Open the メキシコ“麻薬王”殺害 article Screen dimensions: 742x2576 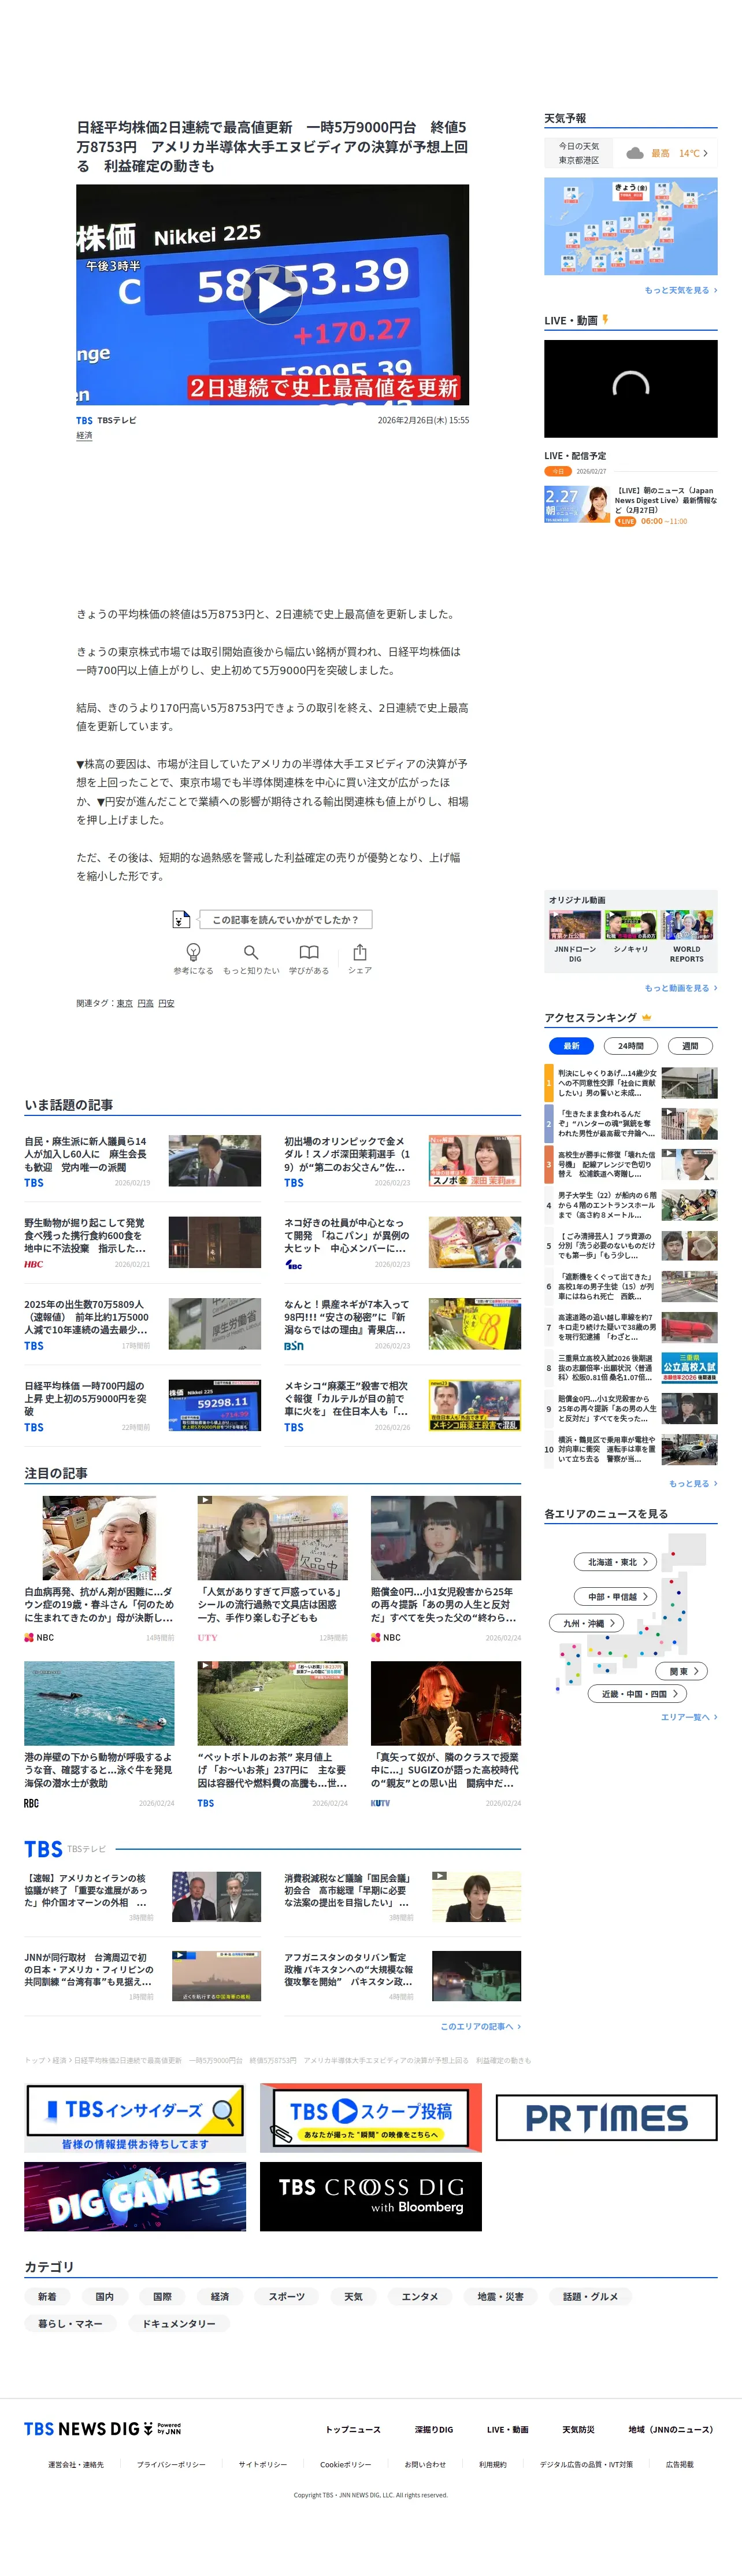coord(402,1405)
